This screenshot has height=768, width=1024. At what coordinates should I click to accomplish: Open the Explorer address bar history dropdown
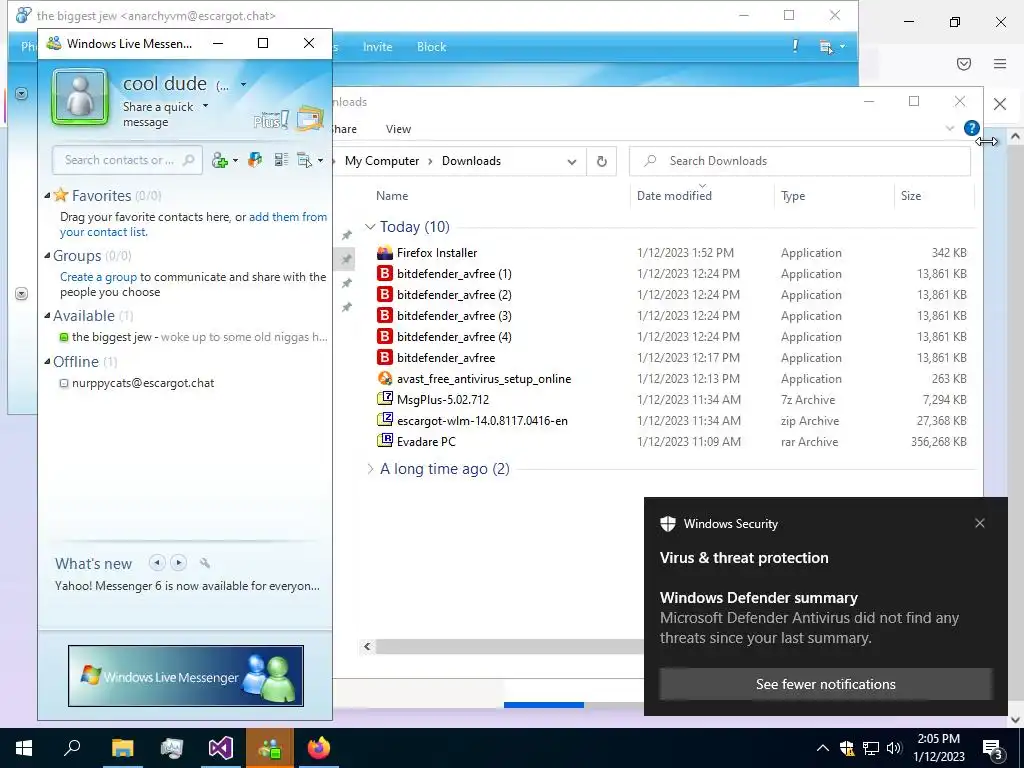pos(571,161)
